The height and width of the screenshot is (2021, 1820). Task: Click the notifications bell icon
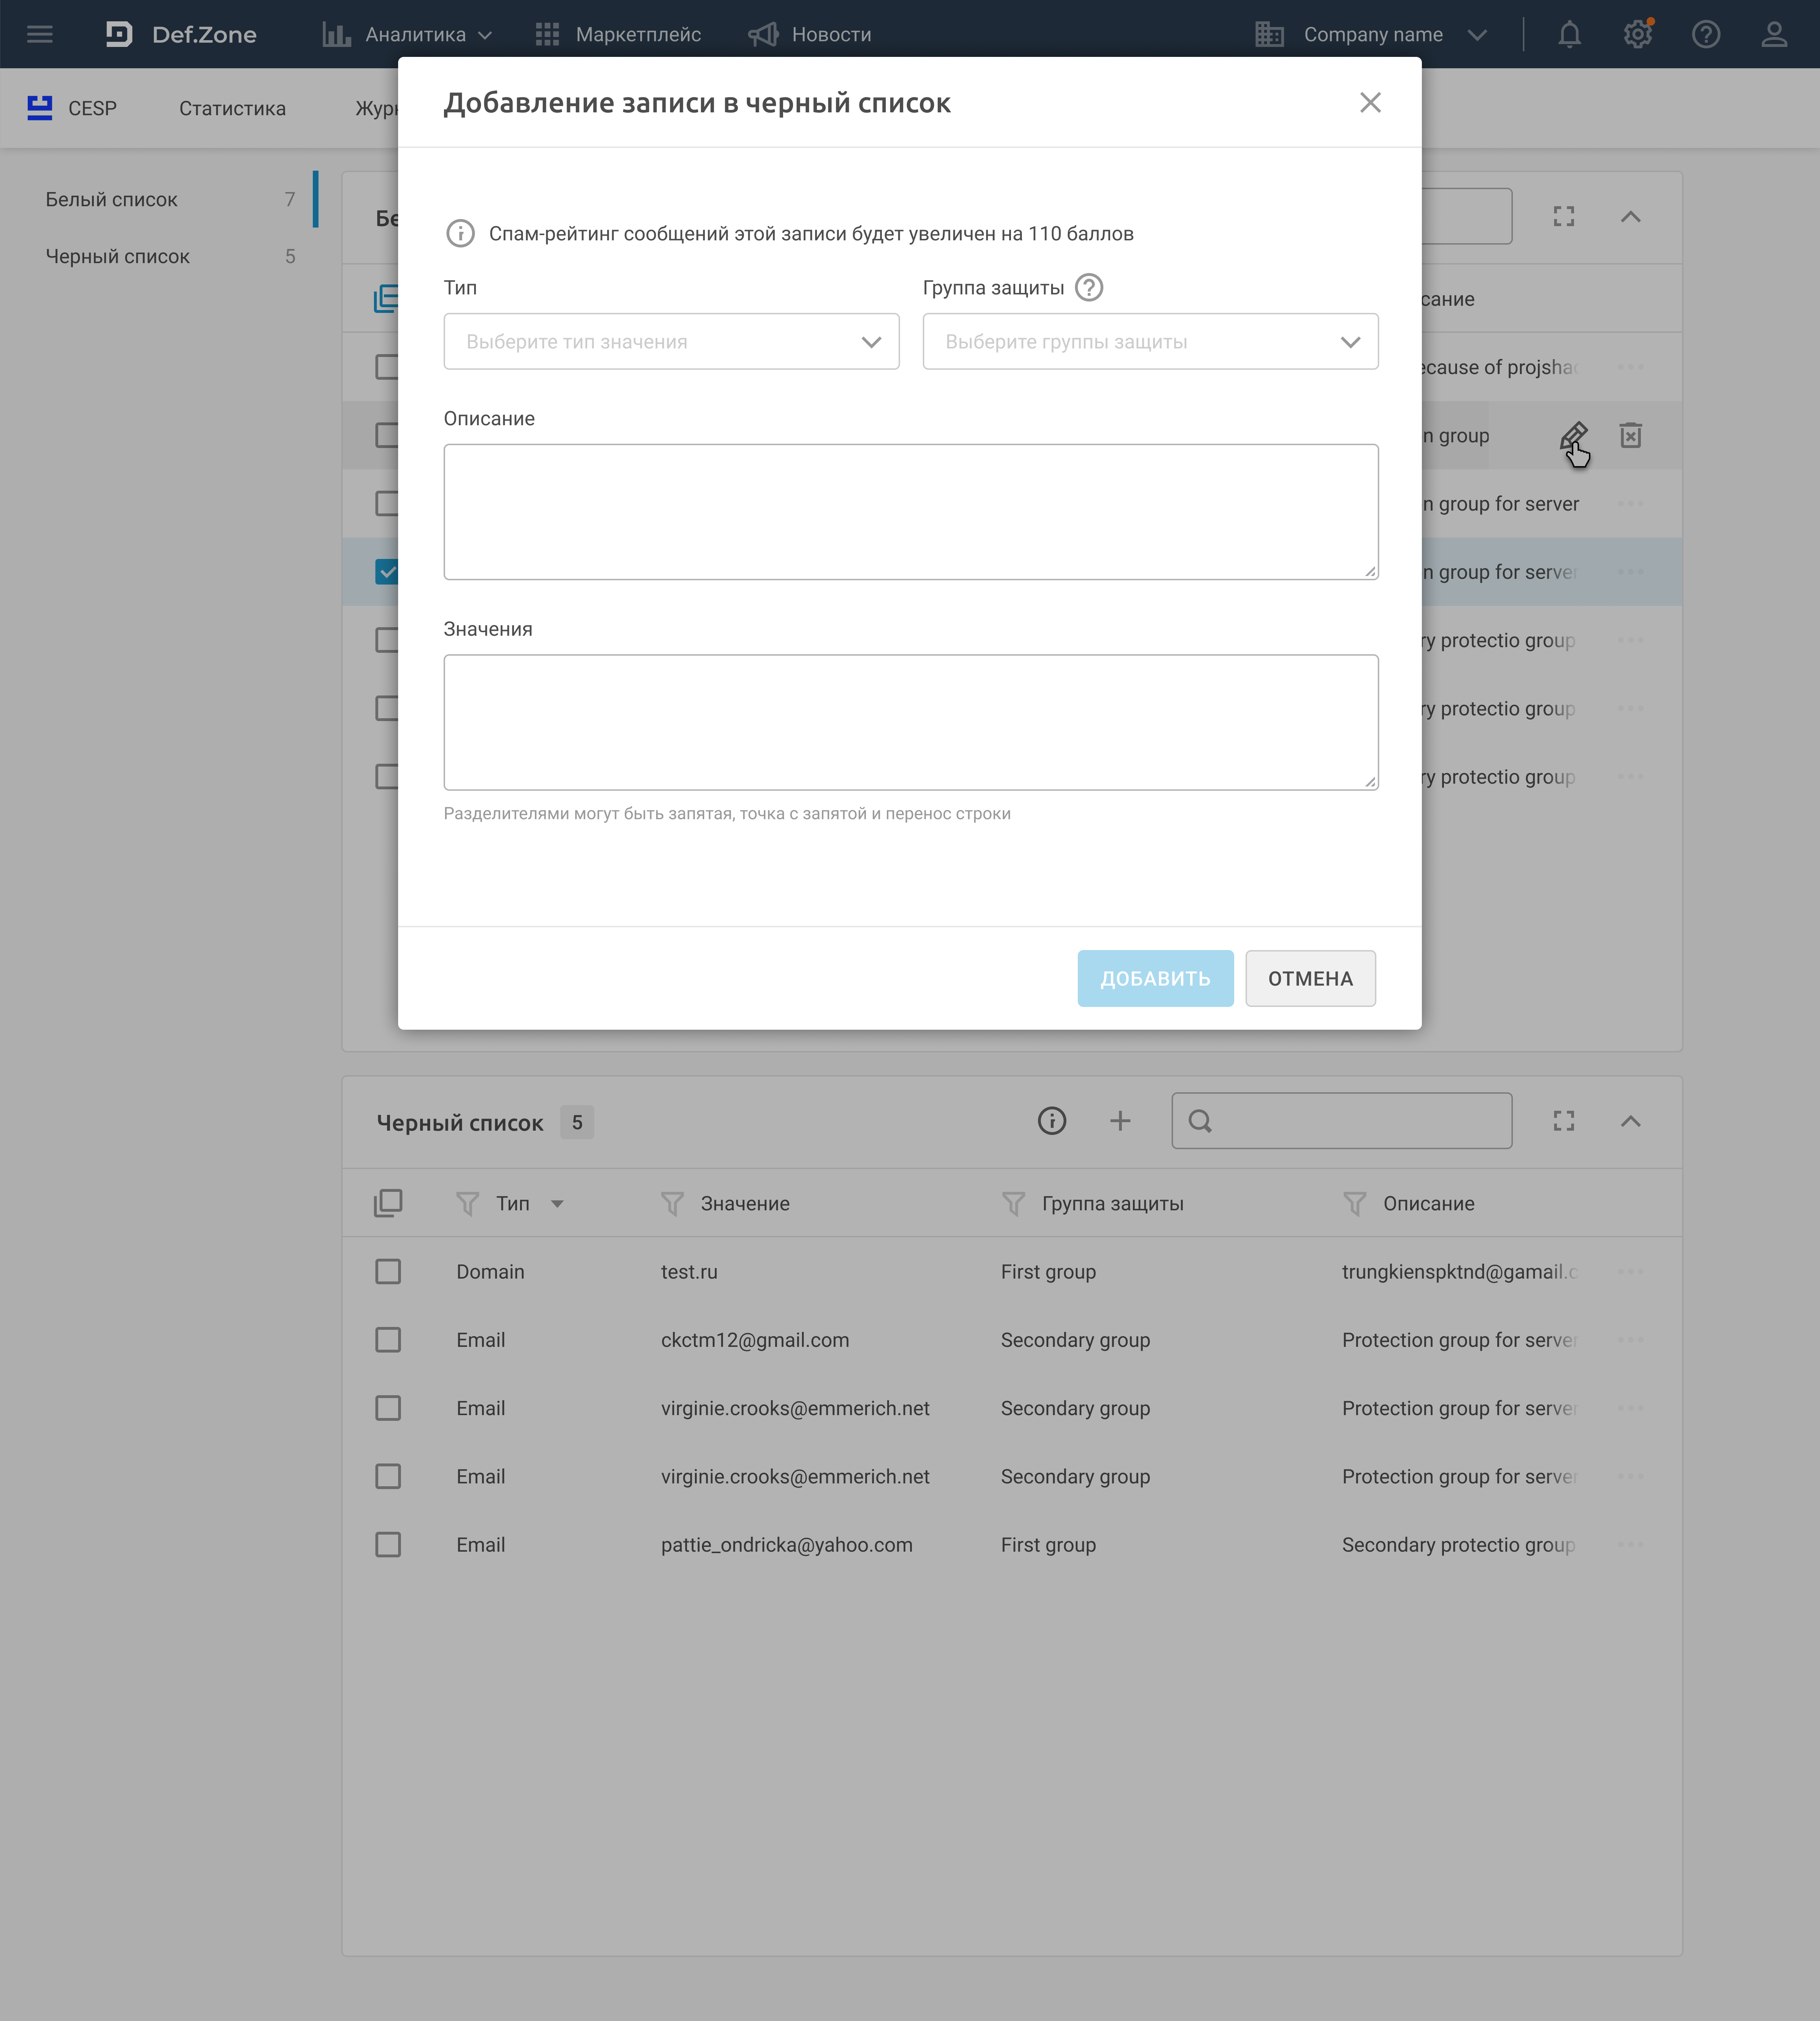click(1569, 35)
